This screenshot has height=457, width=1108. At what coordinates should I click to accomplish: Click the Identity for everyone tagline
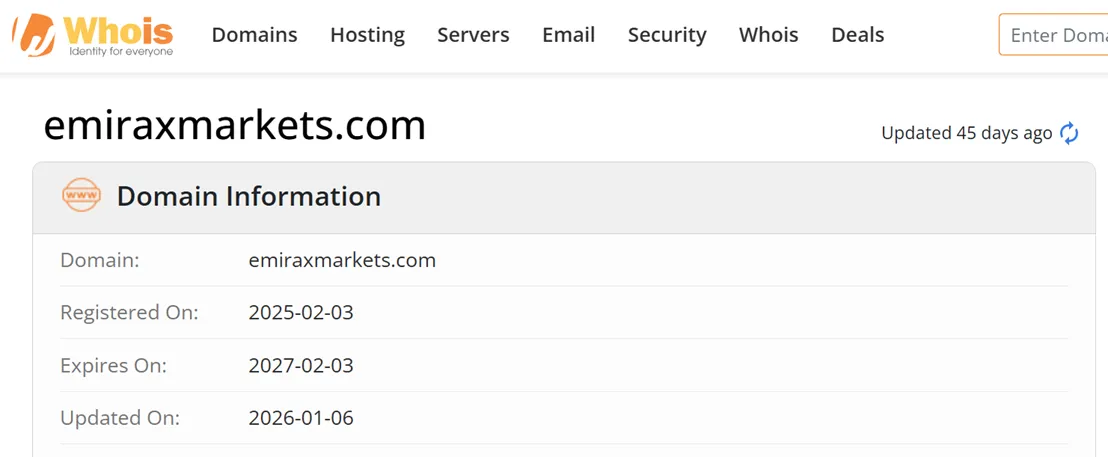pos(121,52)
